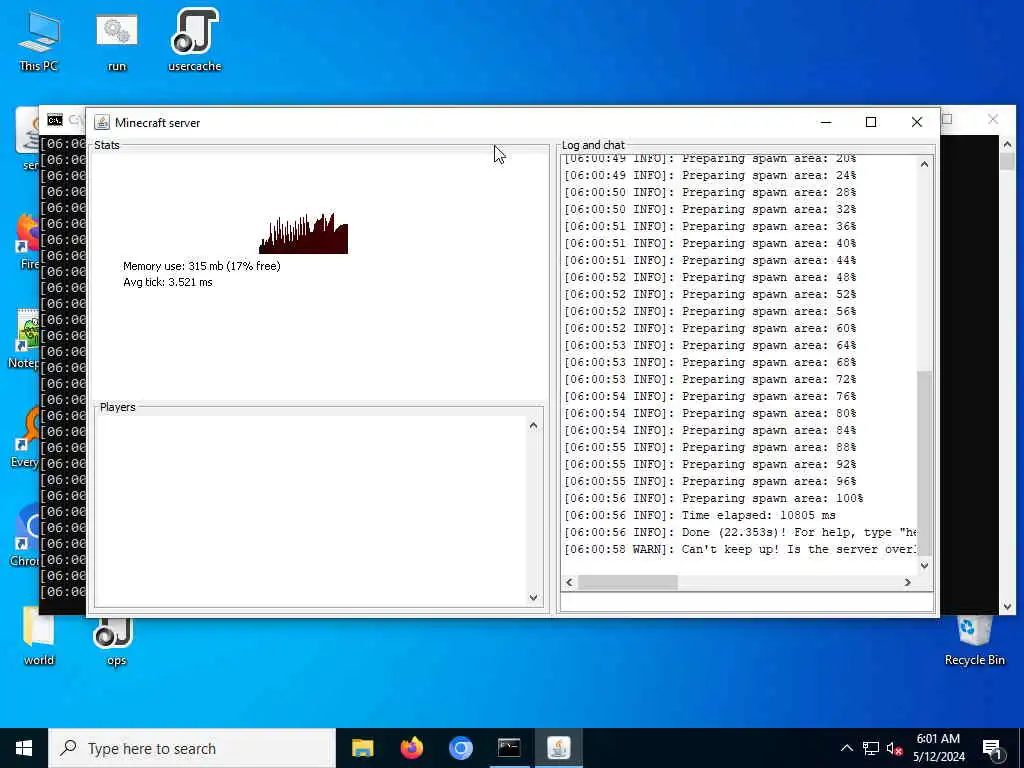Open the world folder on desktop
1024x768 pixels.
[39, 637]
